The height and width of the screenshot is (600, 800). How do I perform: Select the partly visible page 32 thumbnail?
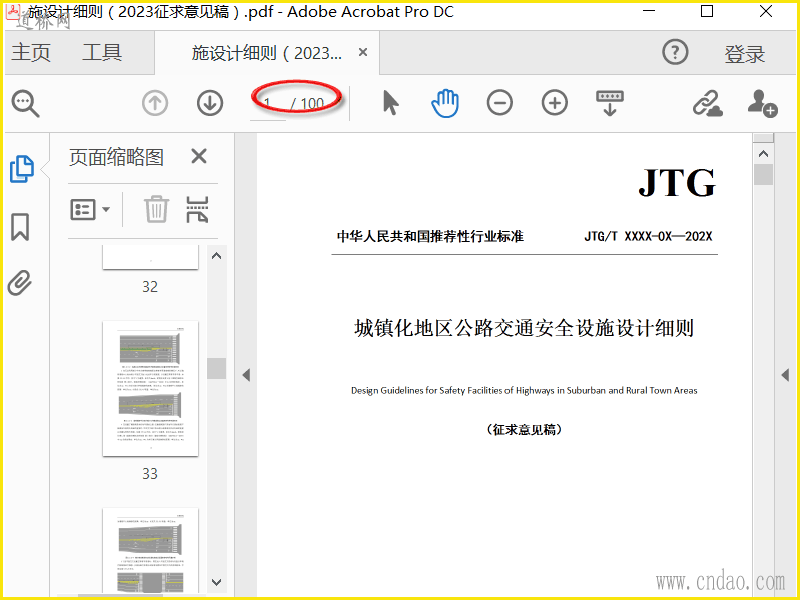tap(151, 257)
